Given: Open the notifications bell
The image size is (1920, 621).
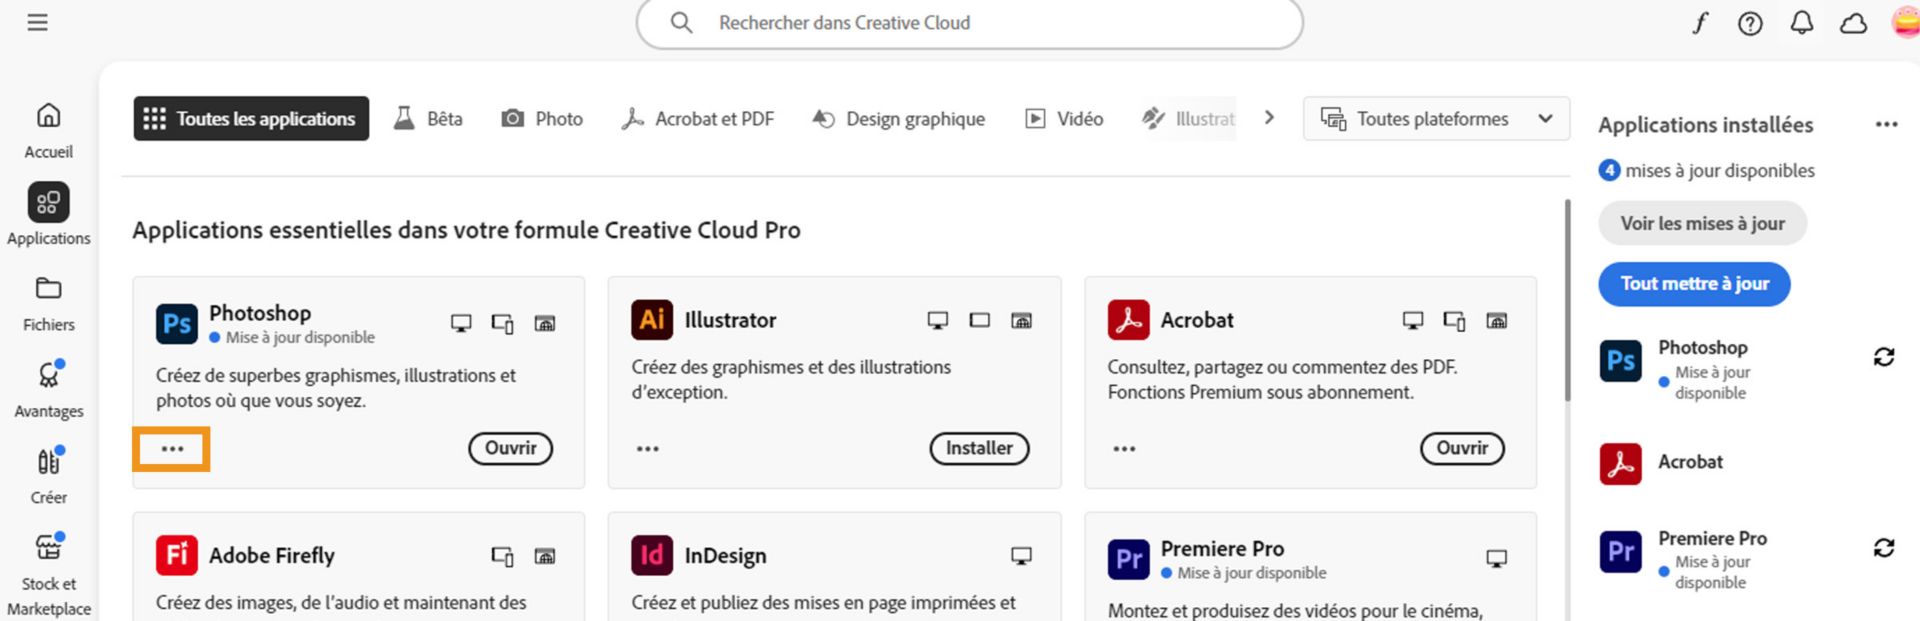Looking at the screenshot, I should pyautogui.click(x=1802, y=23).
